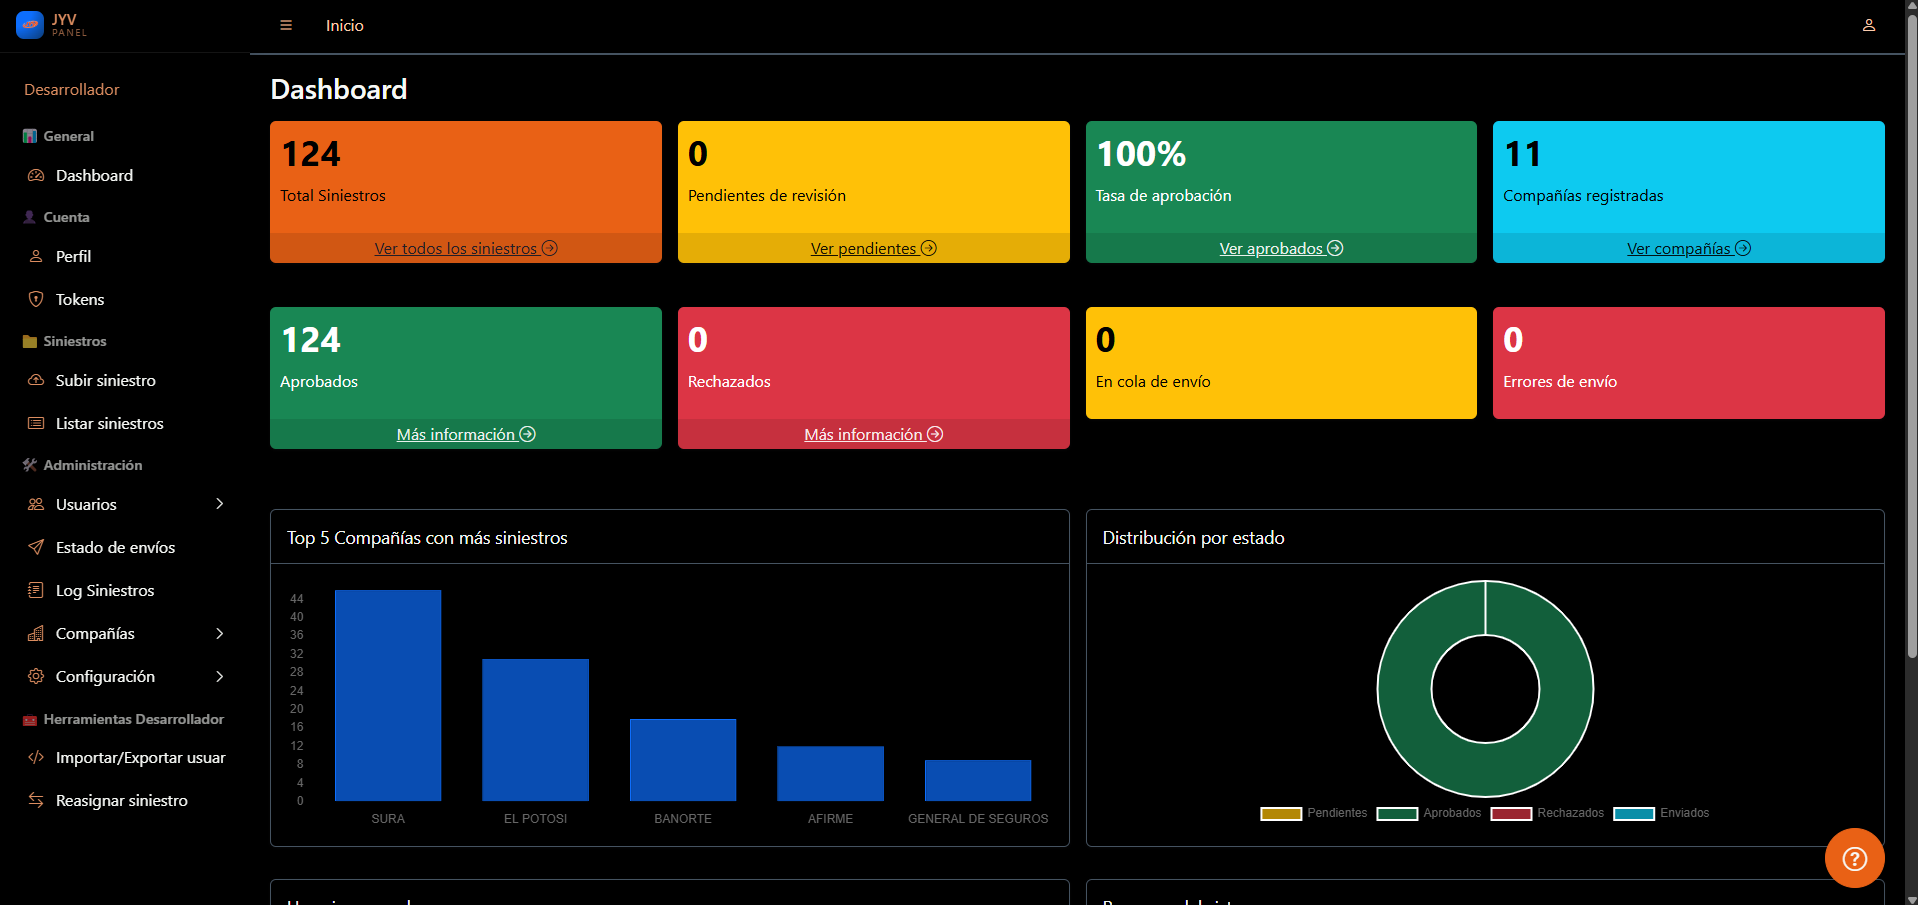Click the JYV Panel logo

(x=52, y=25)
